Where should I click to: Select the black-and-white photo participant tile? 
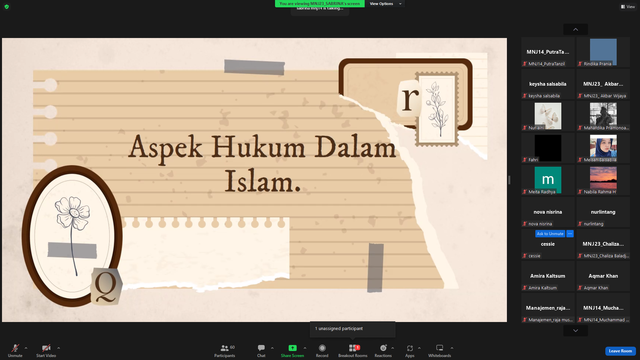[603, 116]
